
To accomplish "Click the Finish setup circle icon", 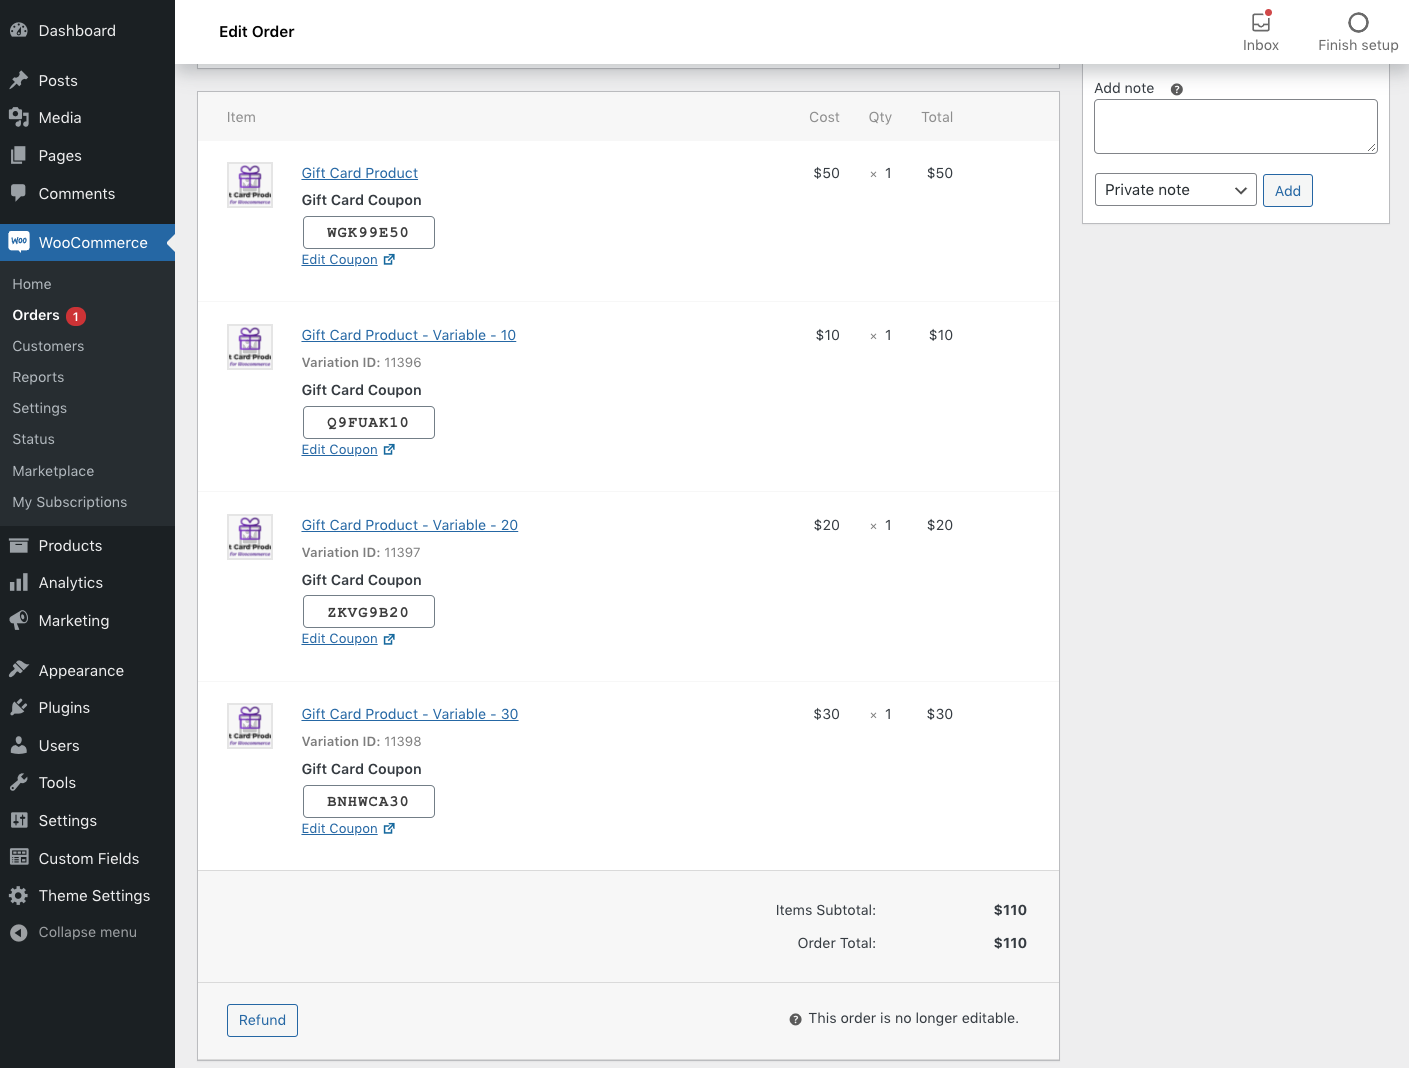I will click(x=1358, y=22).
